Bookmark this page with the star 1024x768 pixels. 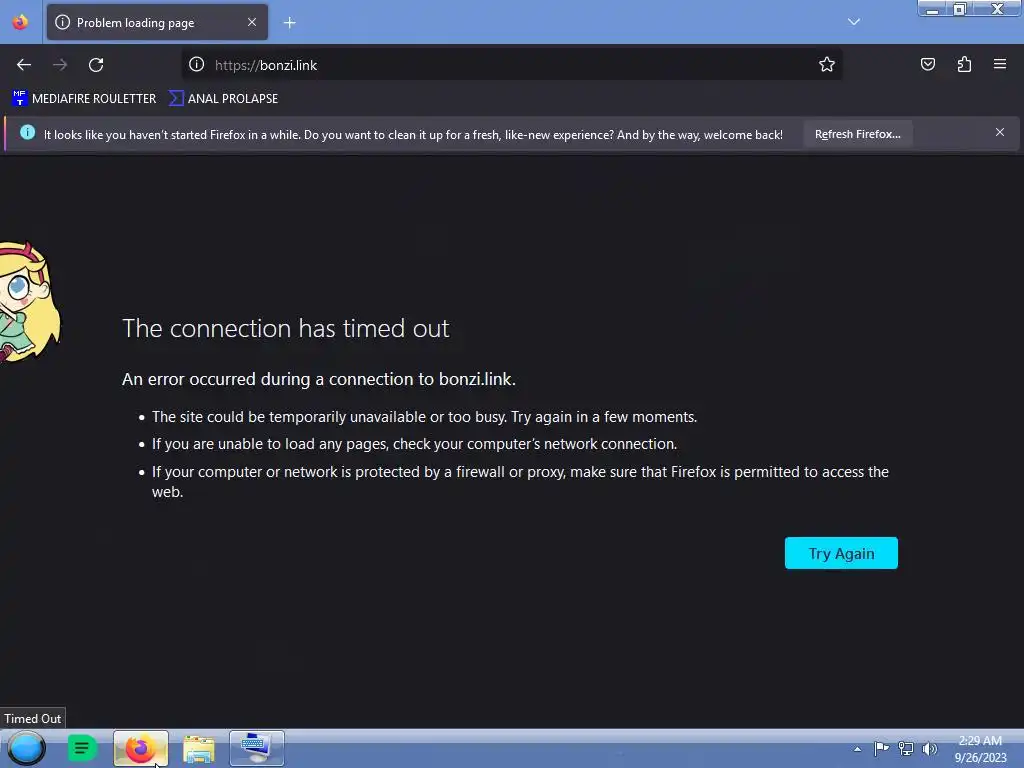point(827,64)
